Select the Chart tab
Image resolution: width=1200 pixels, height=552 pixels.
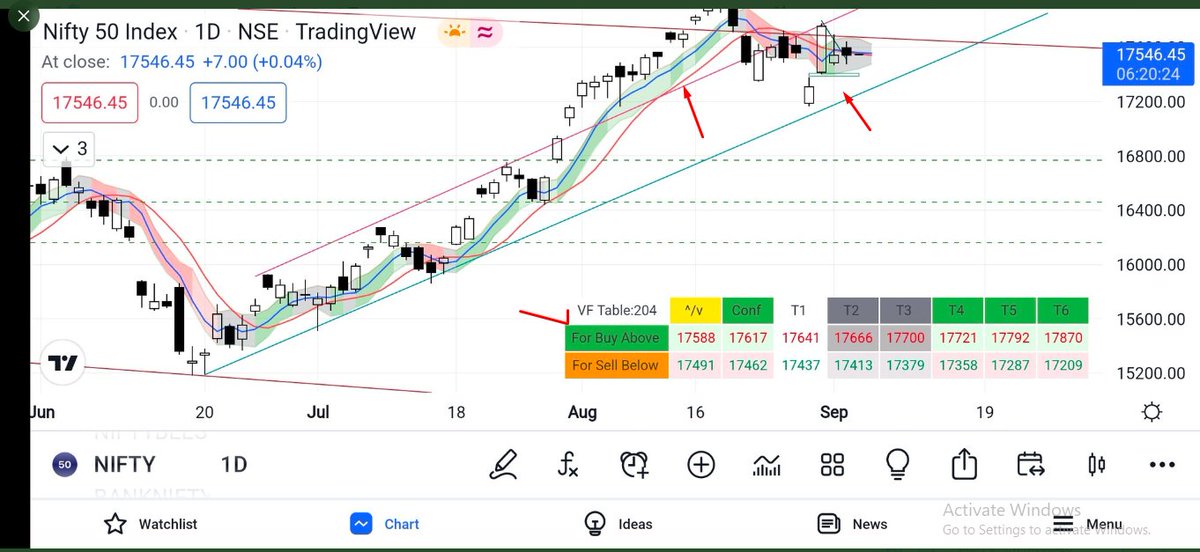coord(385,523)
